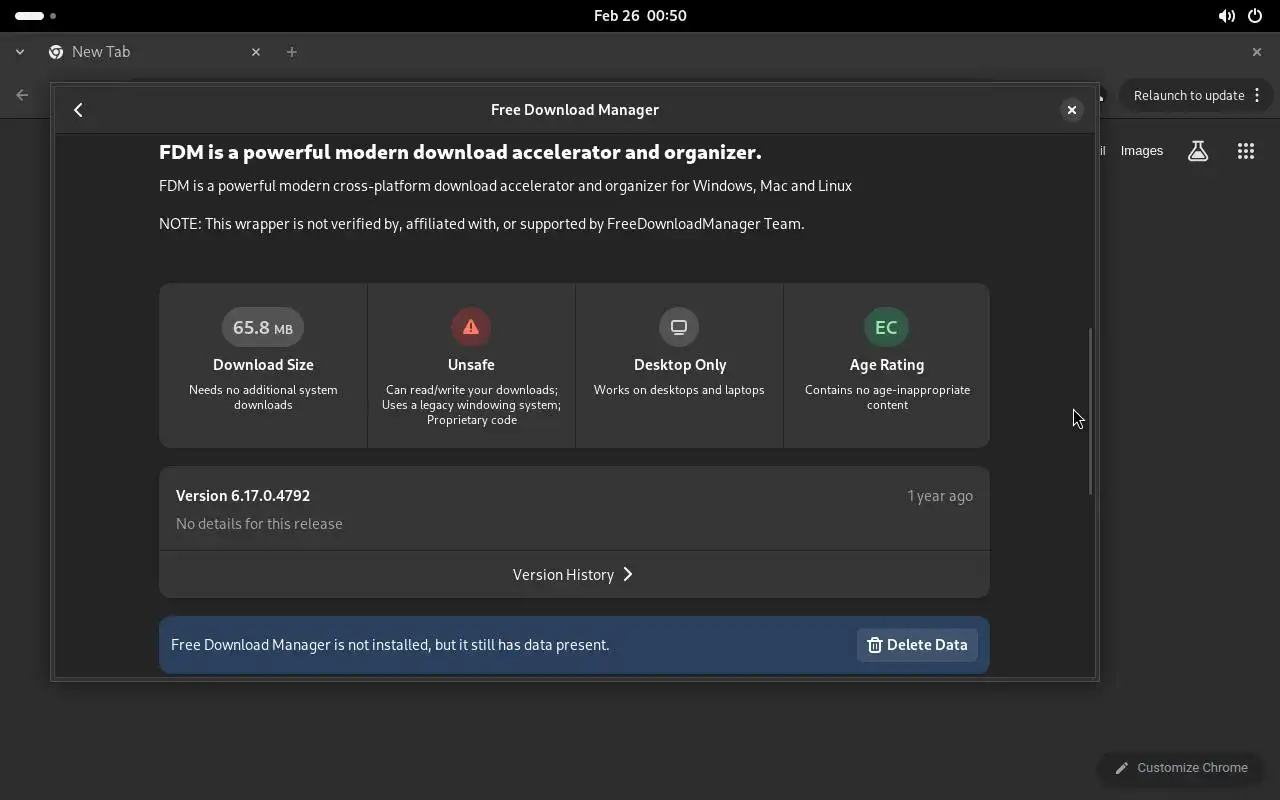Click the red Unsafe warning icon
The width and height of the screenshot is (1280, 800).
click(471, 327)
